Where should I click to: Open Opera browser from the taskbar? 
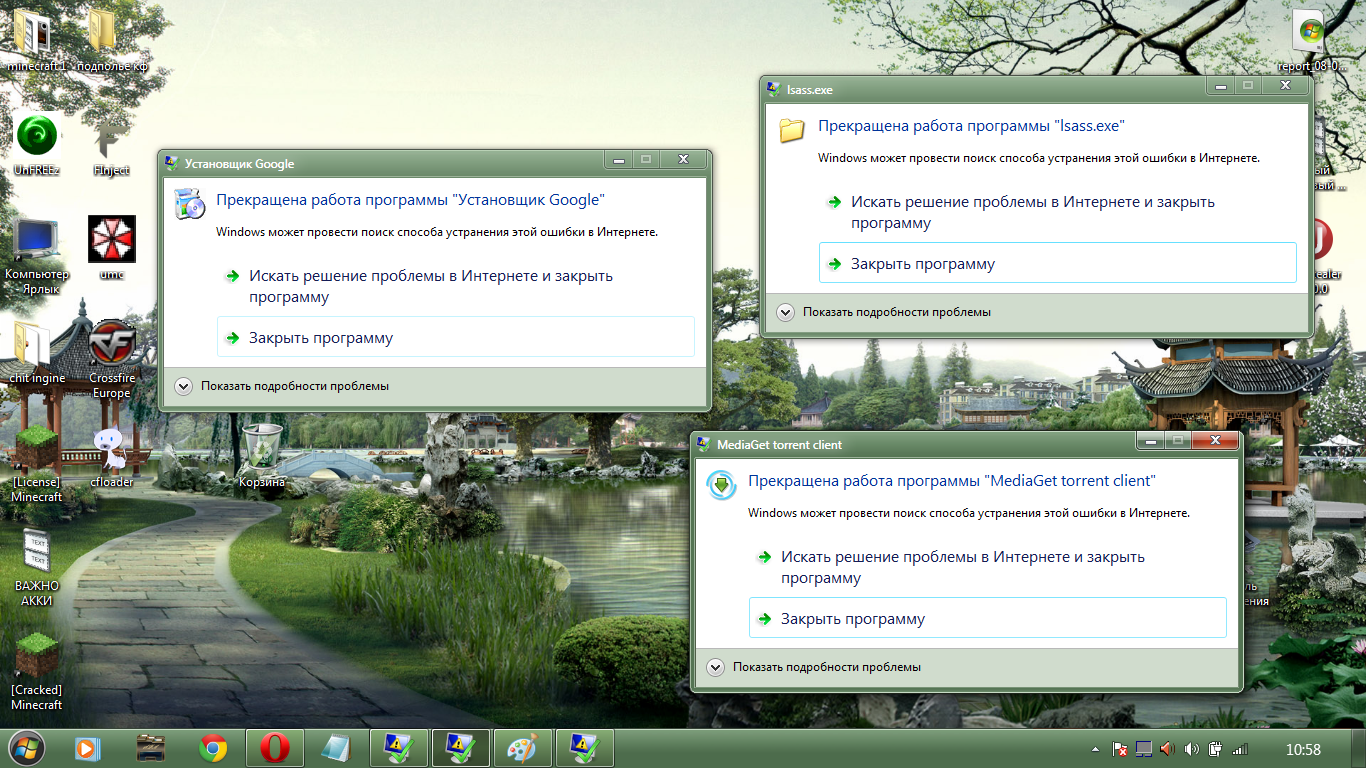275,748
